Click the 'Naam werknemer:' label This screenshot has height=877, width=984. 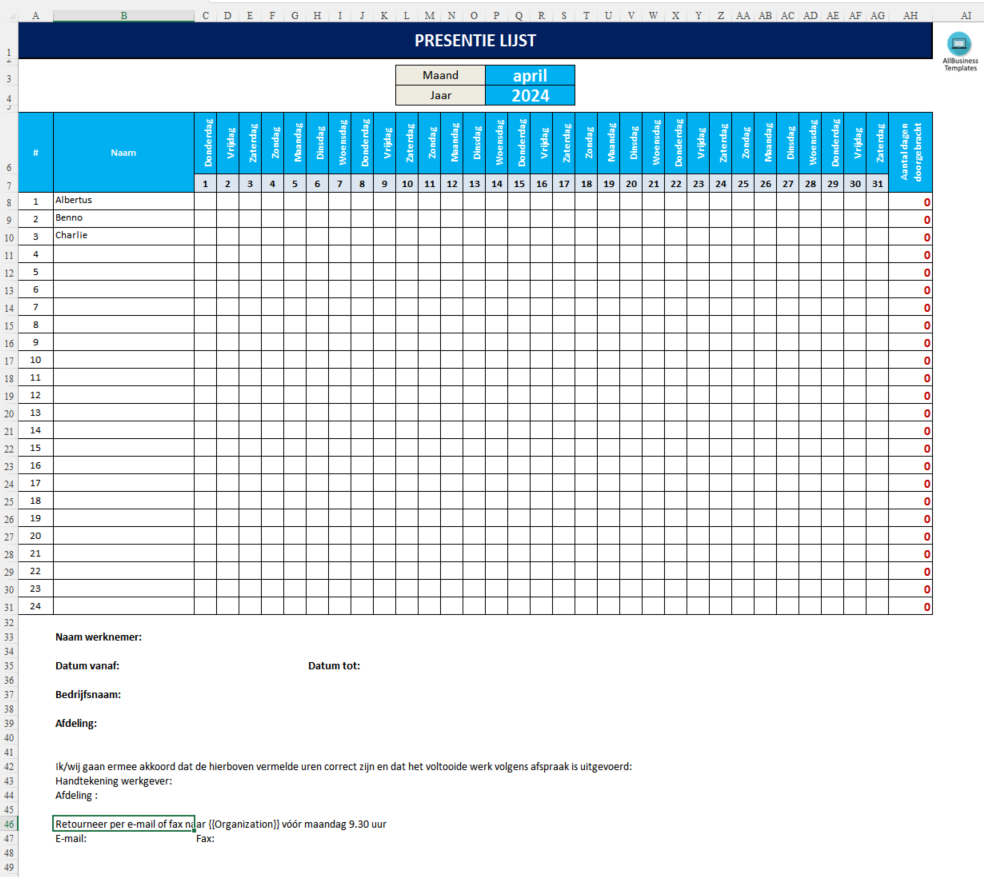tap(98, 637)
